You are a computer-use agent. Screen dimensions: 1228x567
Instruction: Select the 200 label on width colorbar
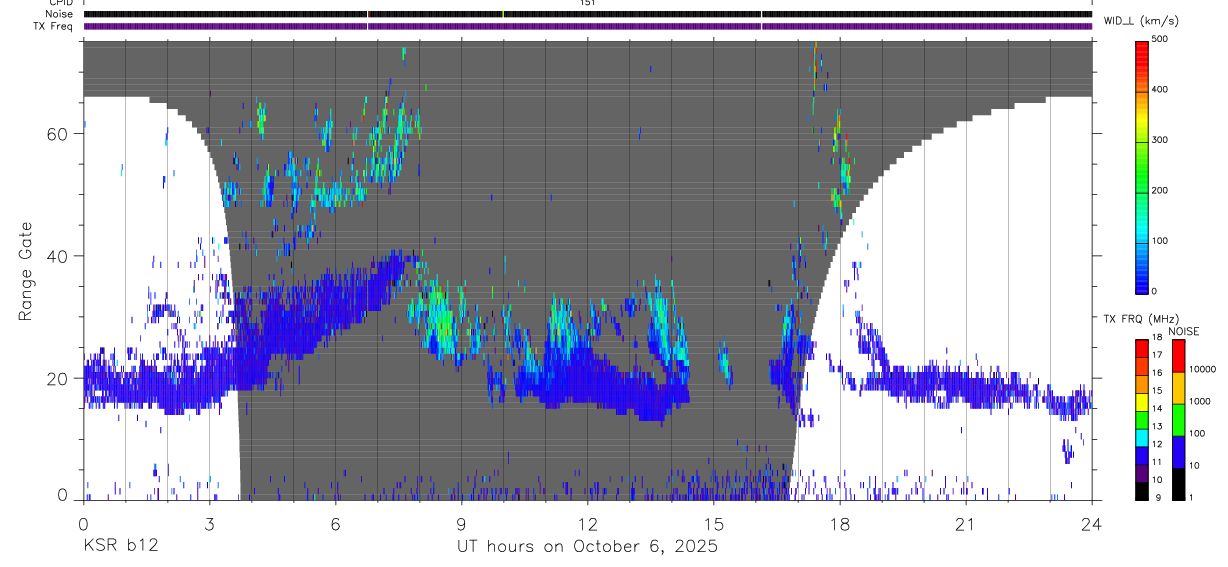pos(1160,190)
